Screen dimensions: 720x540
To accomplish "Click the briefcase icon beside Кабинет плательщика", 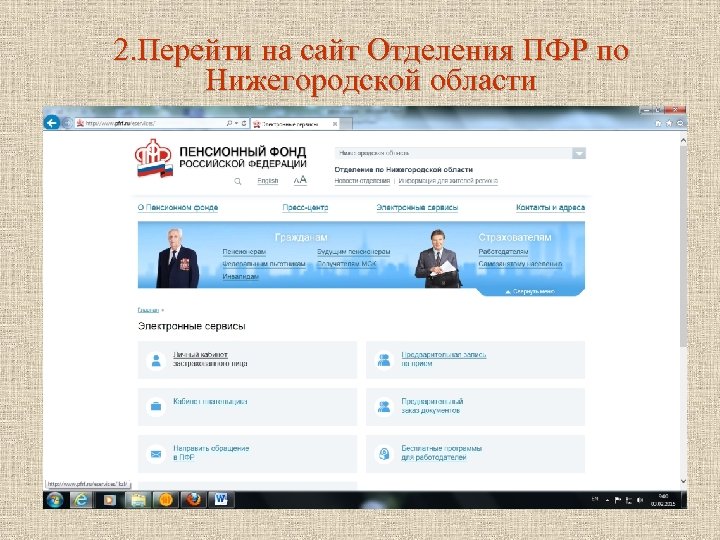I will pyautogui.click(x=156, y=407).
